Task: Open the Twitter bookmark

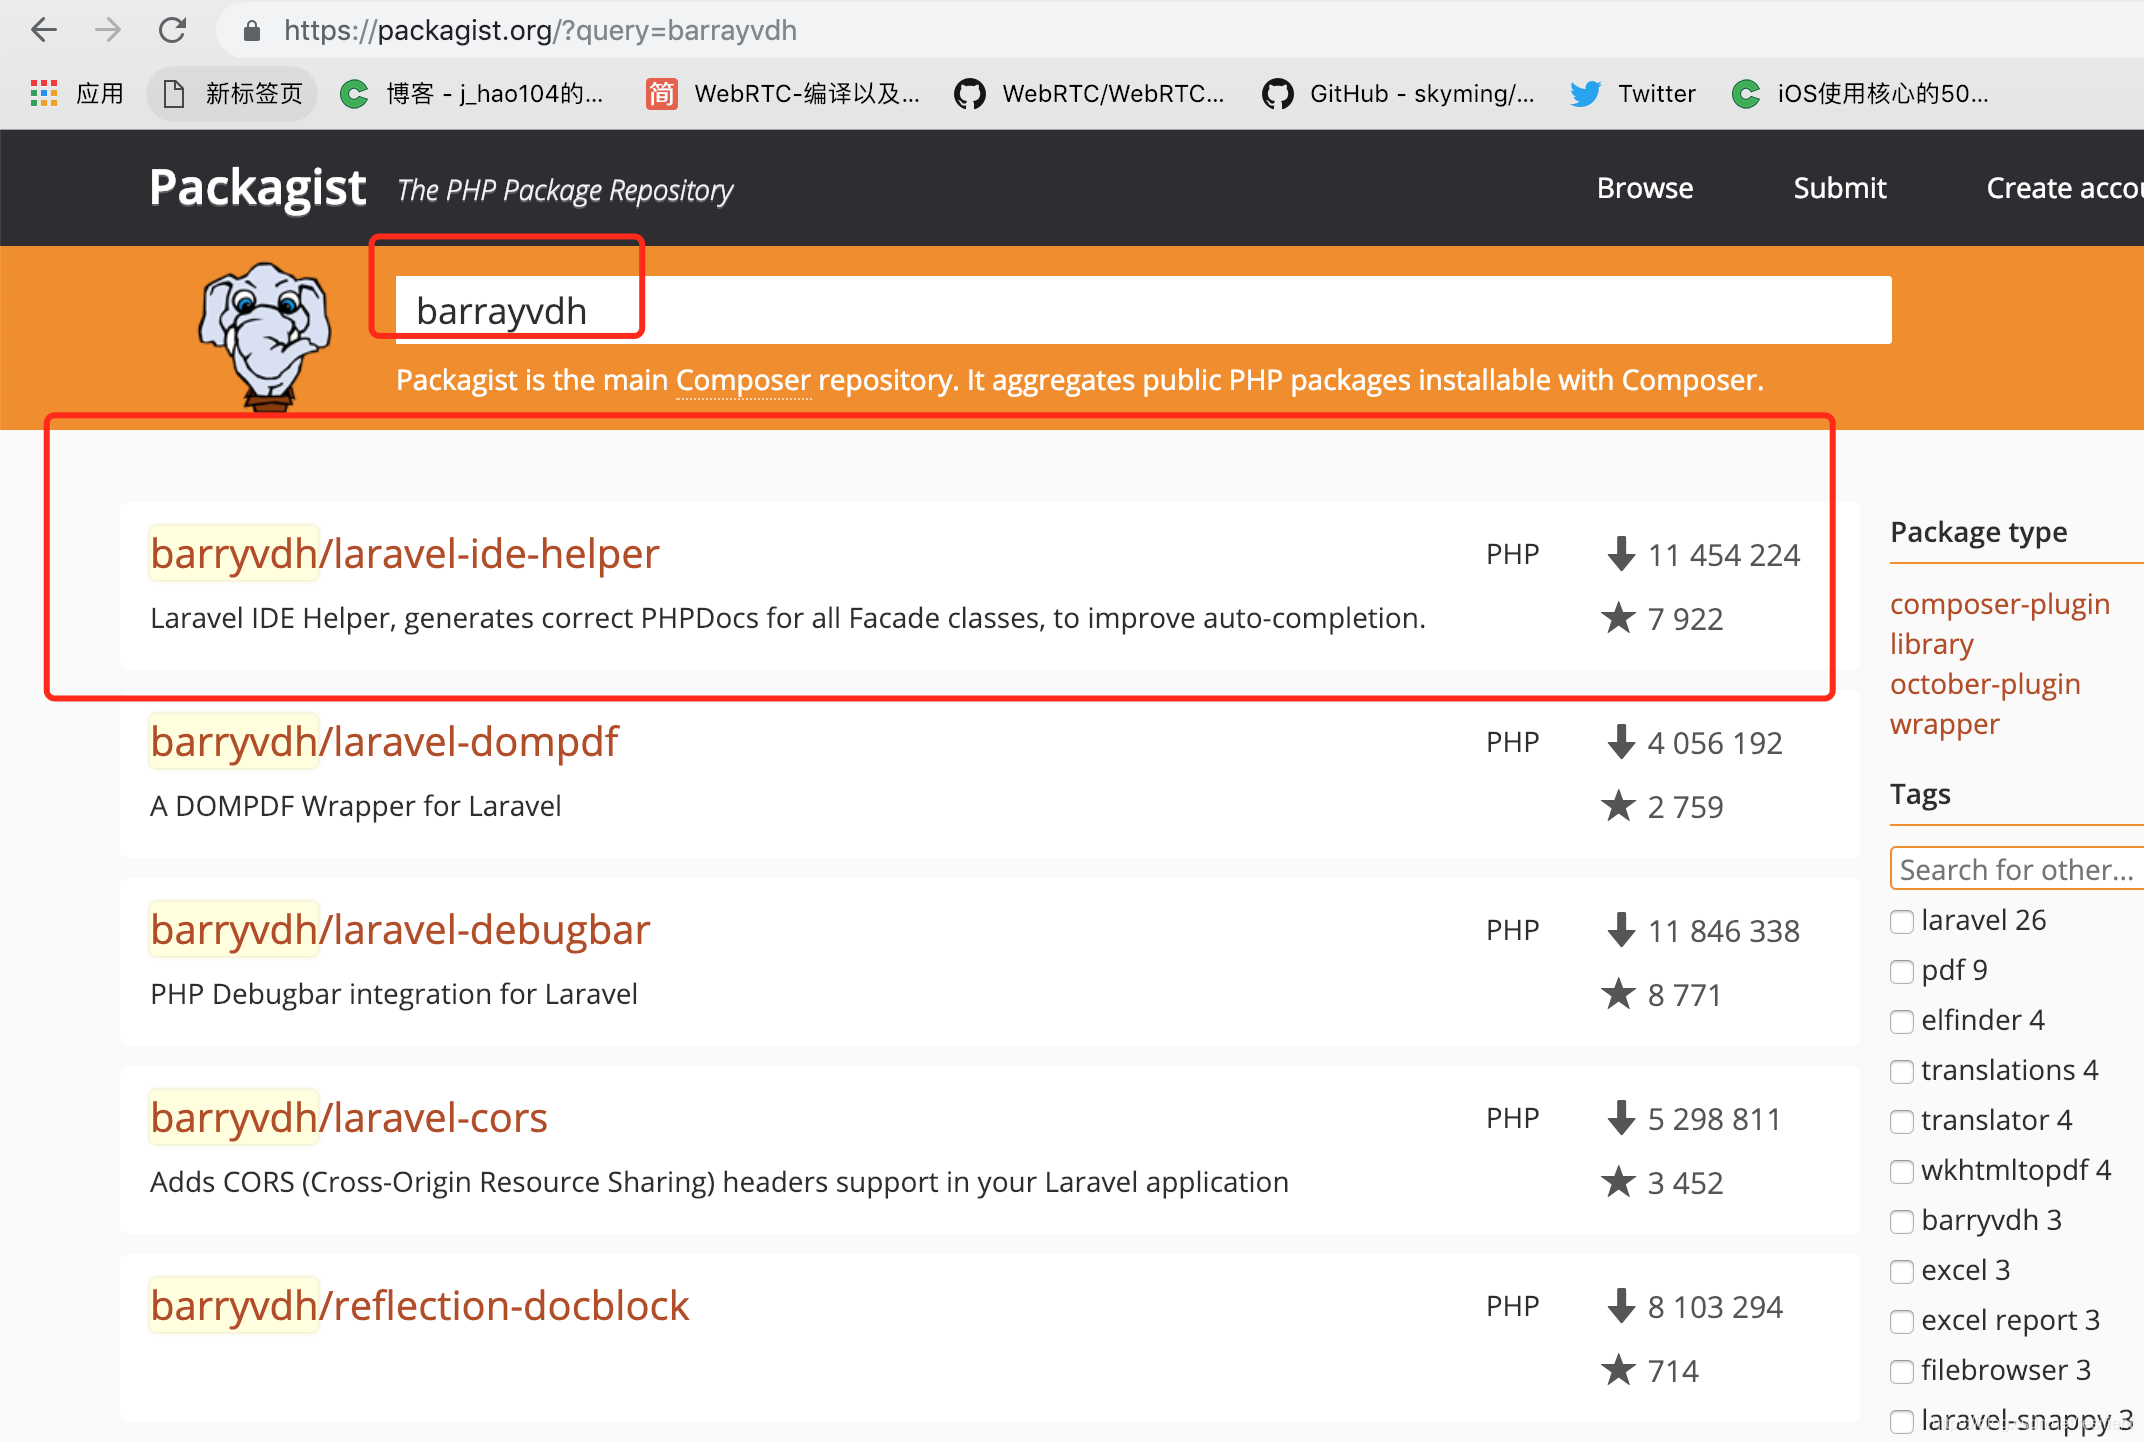Action: (x=1632, y=94)
